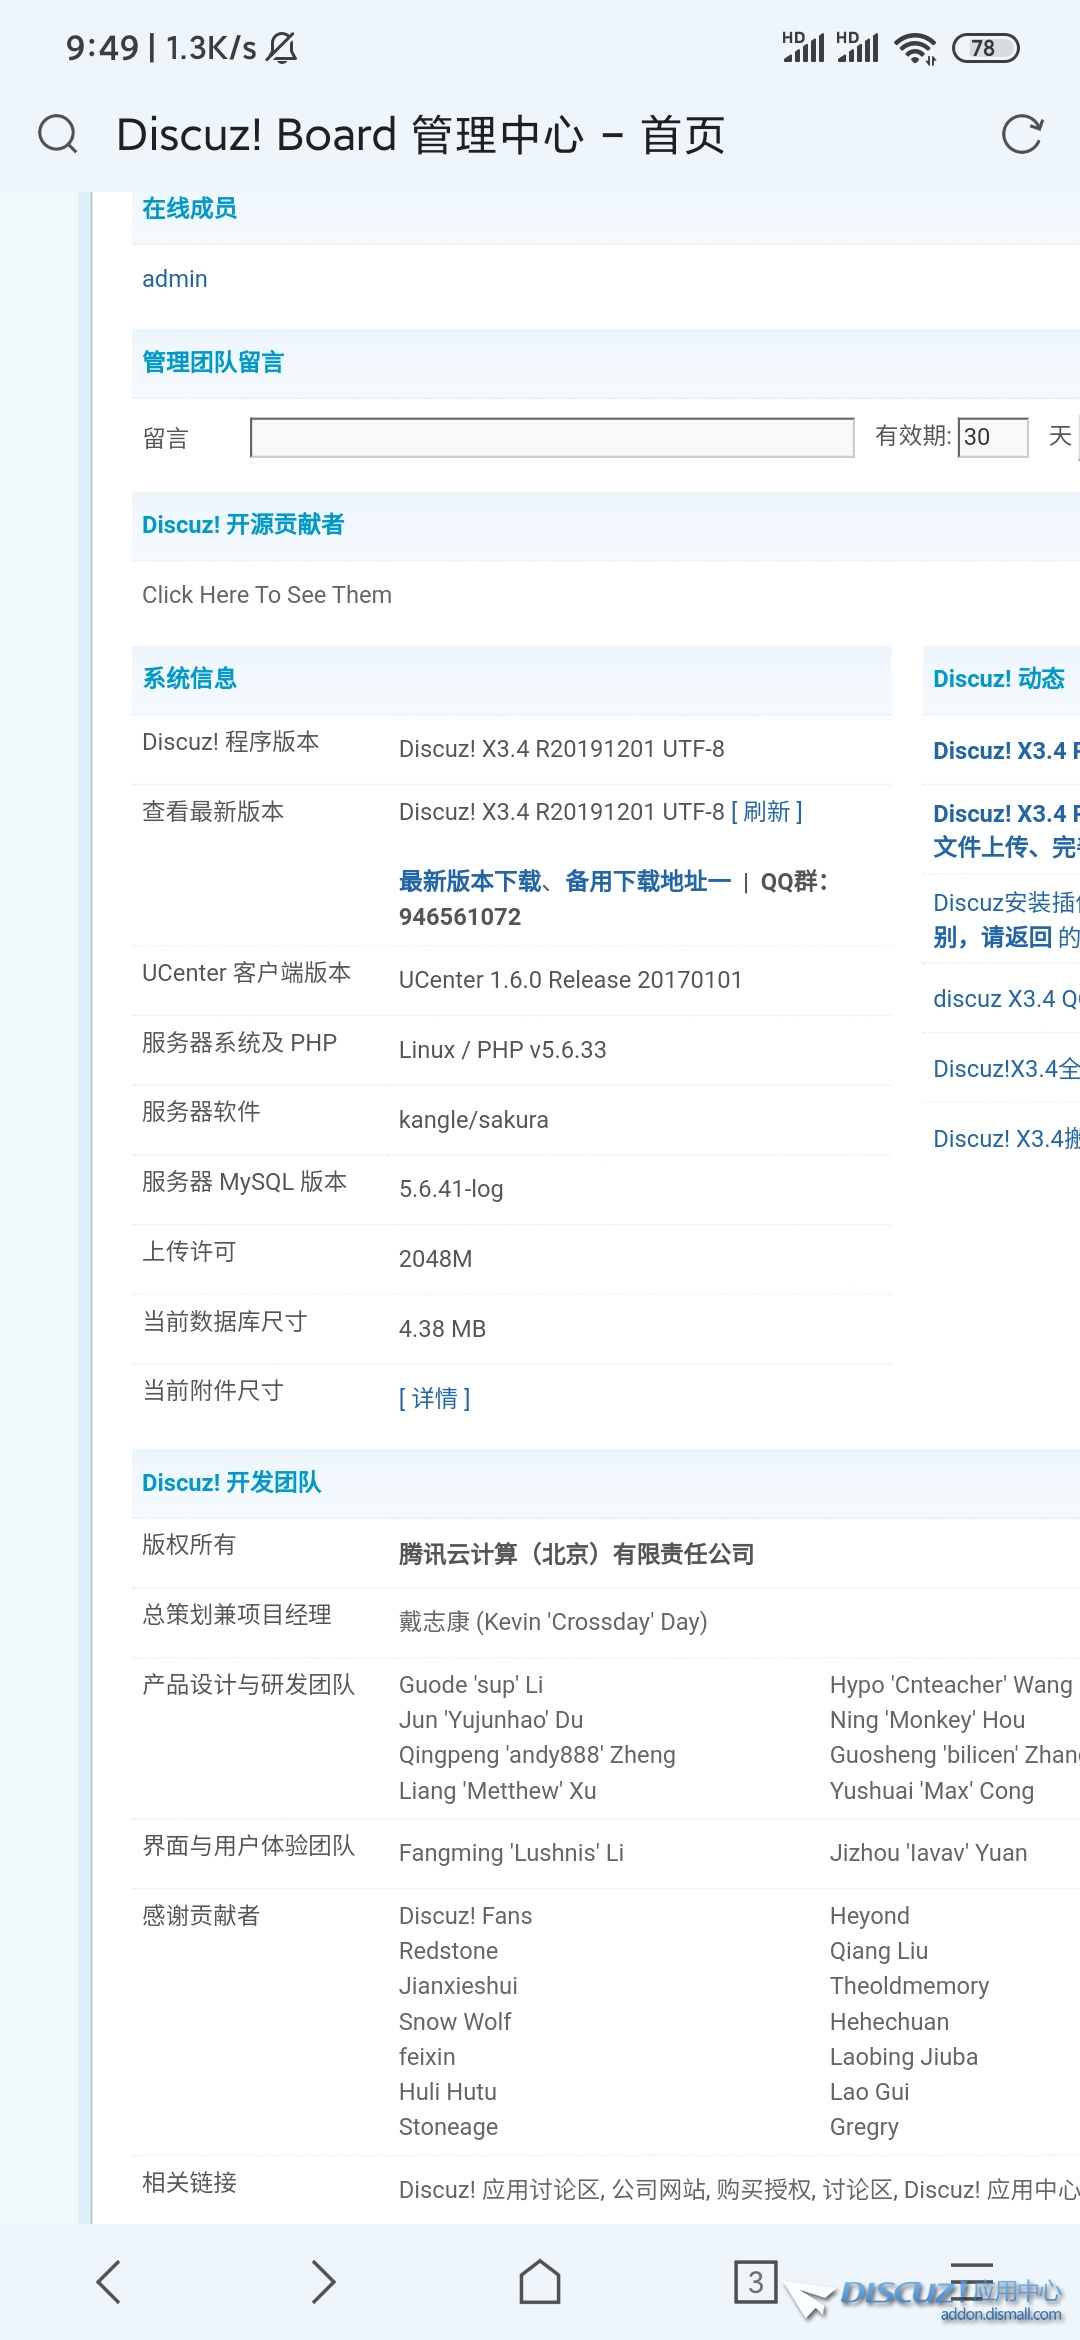Select Discuz! 开源贡献者 header
This screenshot has width=1080, height=2340.
coord(243,525)
